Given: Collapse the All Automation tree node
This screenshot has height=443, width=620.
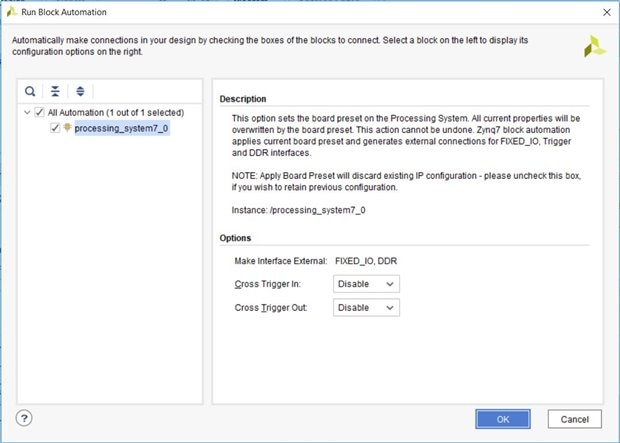Looking at the screenshot, I should point(26,112).
